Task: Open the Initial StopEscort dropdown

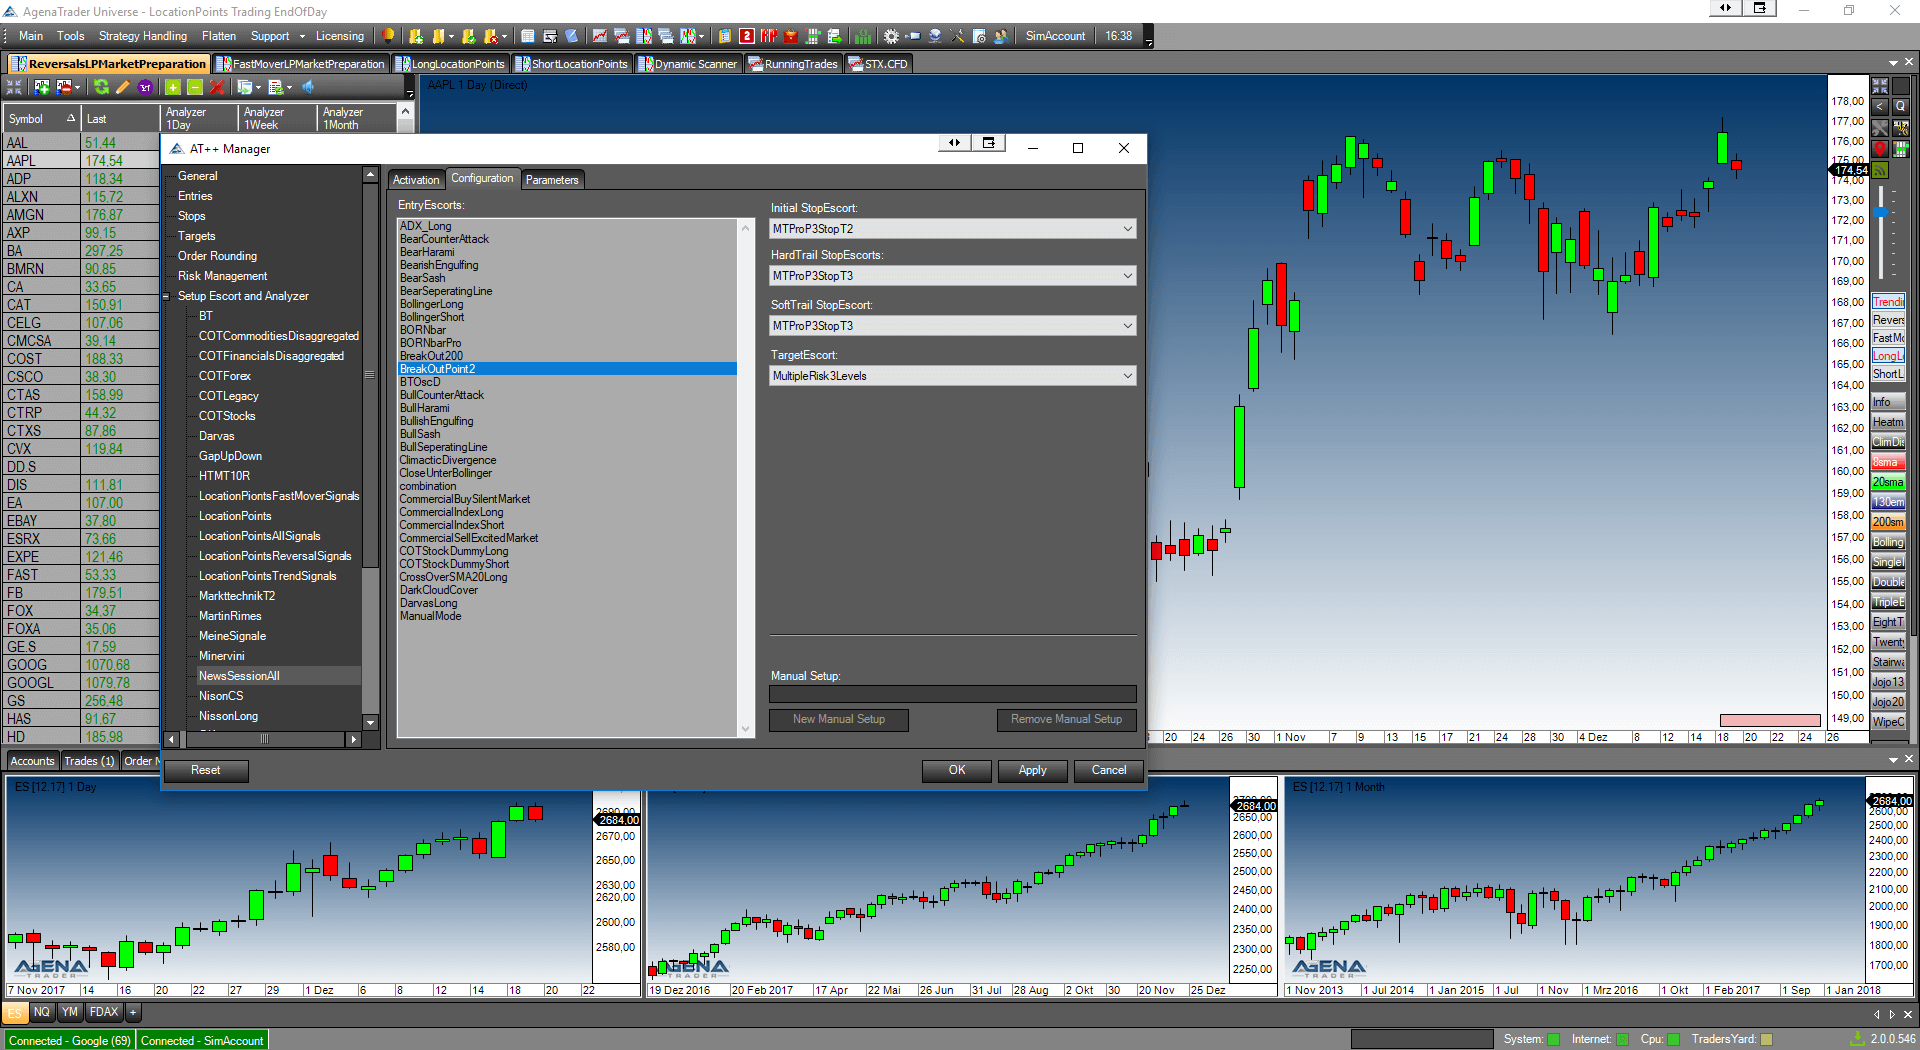Action: click(952, 229)
